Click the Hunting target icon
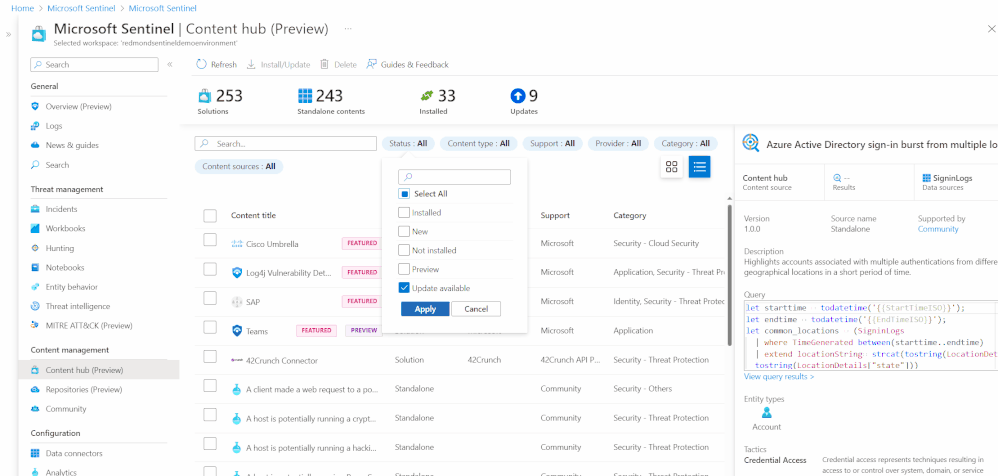Viewport: 998px width, 476px height. [35, 248]
